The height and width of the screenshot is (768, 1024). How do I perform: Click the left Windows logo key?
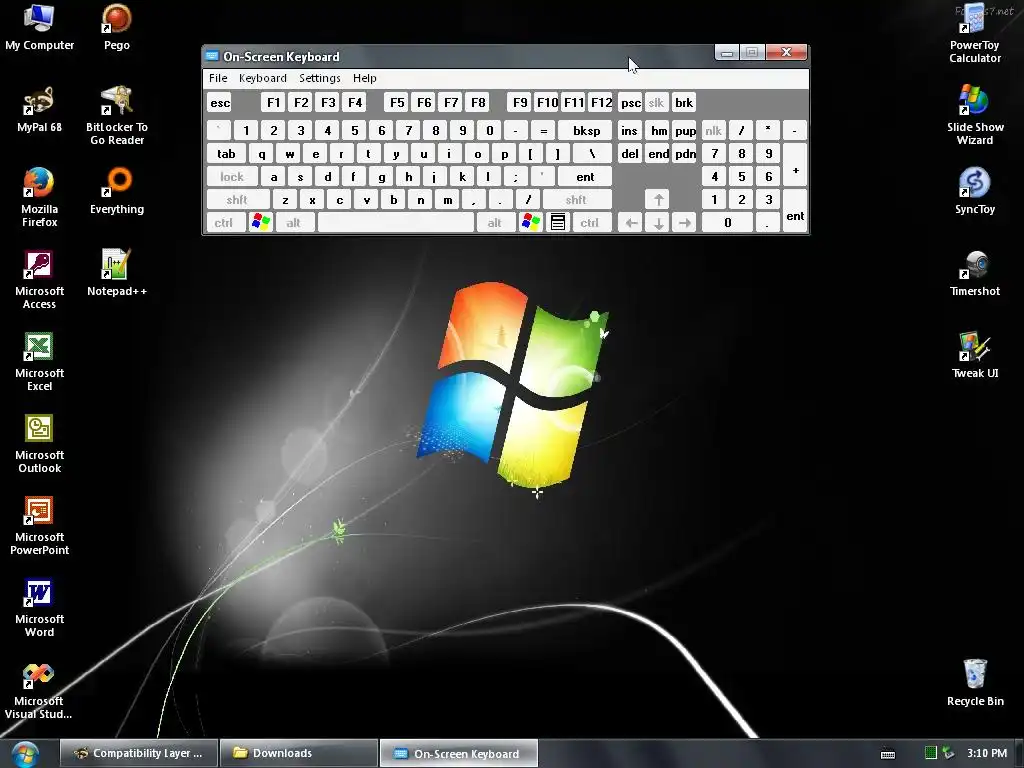[x=261, y=222]
